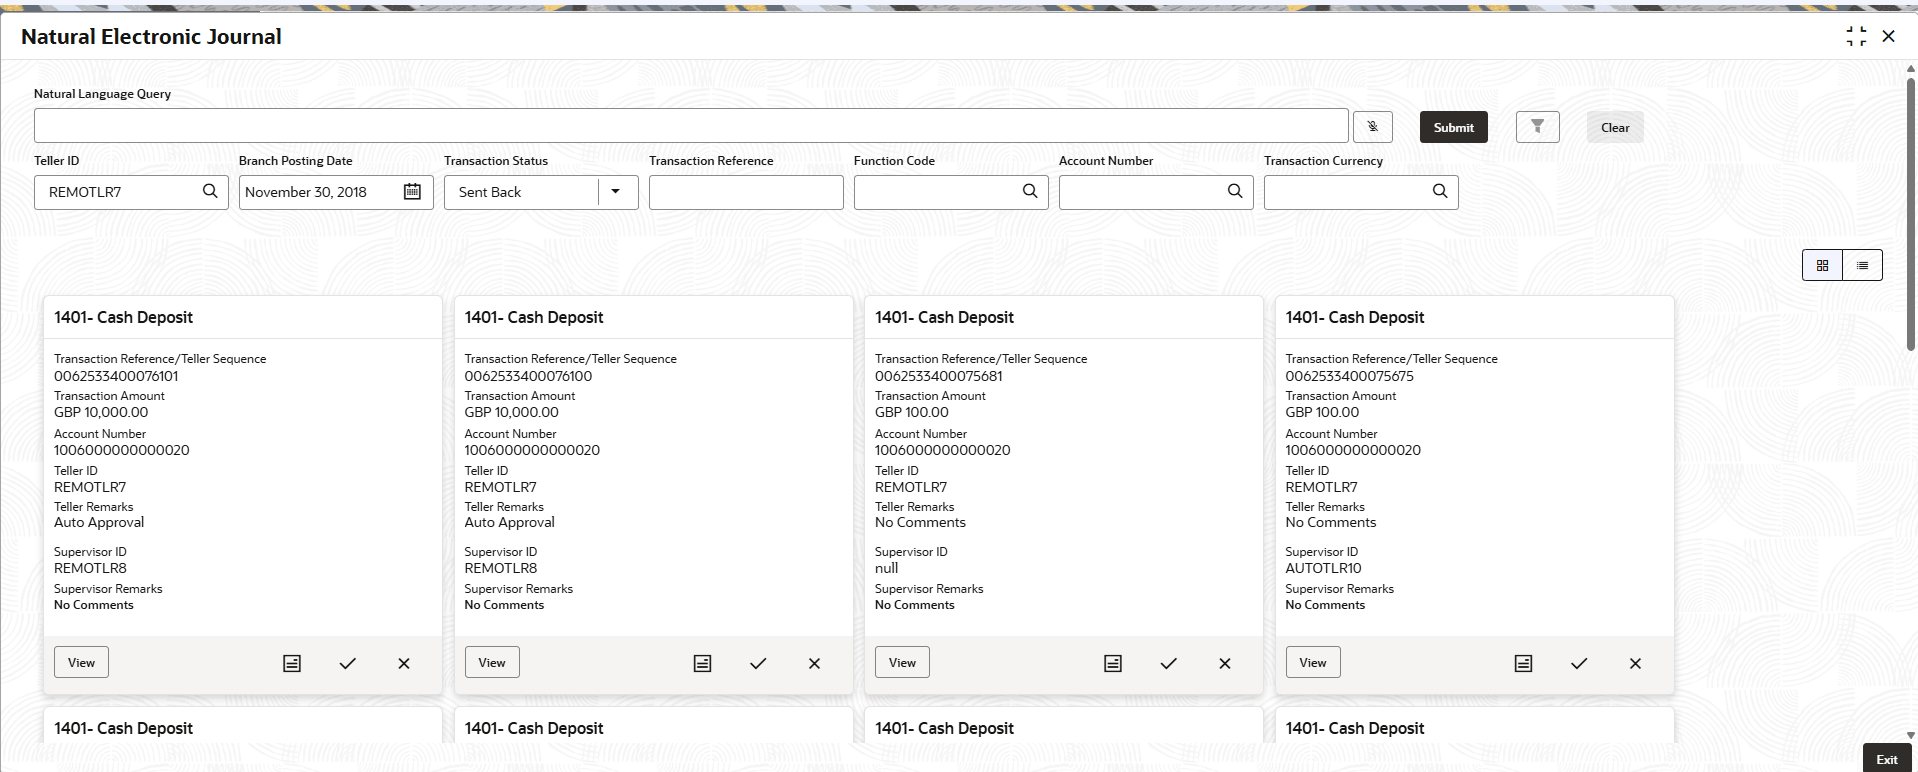1918x772 pixels.
Task: Open the remarks icon for transaction 0062533400075681
Action: coord(1113,663)
